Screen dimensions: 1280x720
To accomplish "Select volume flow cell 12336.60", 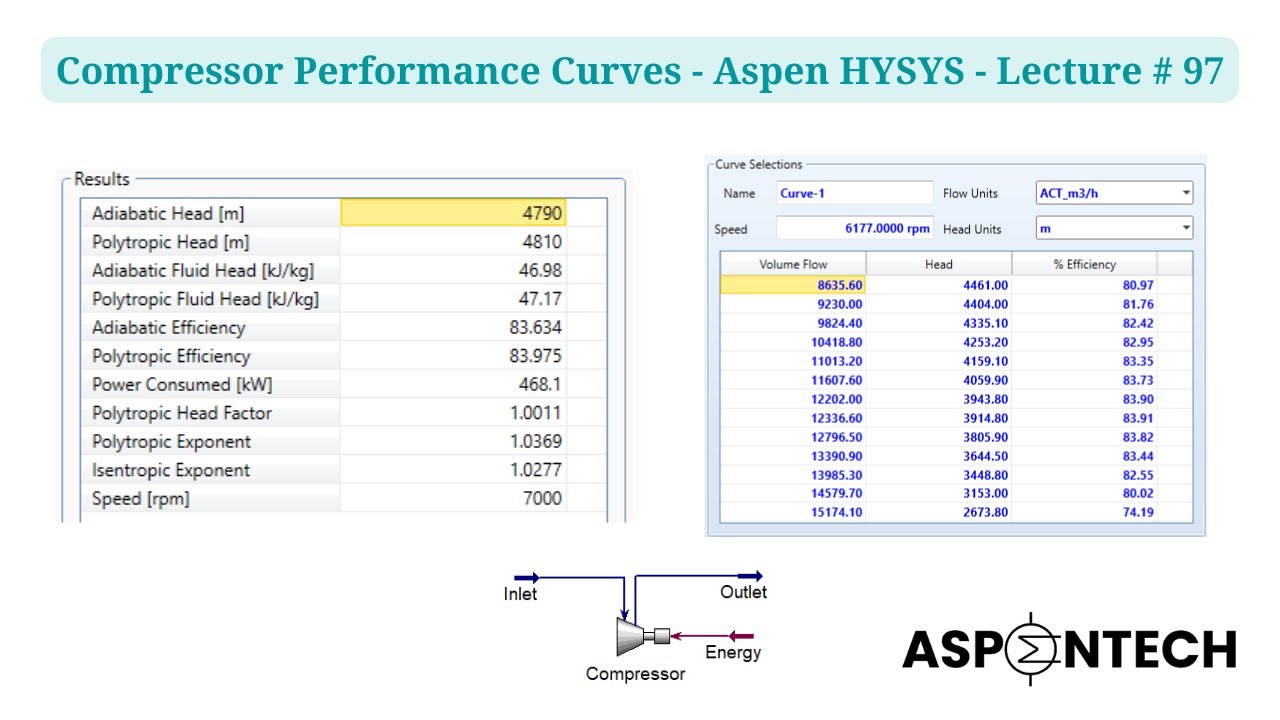I will coord(793,418).
